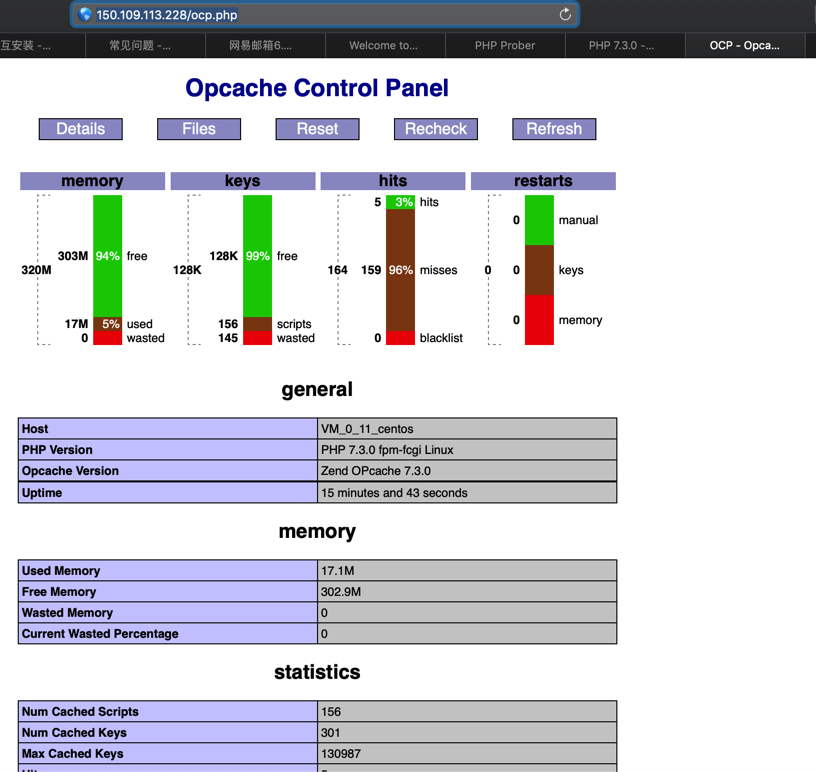Click the Opcache Control Panel title
Screen dimensions: 816x772
(x=317, y=87)
